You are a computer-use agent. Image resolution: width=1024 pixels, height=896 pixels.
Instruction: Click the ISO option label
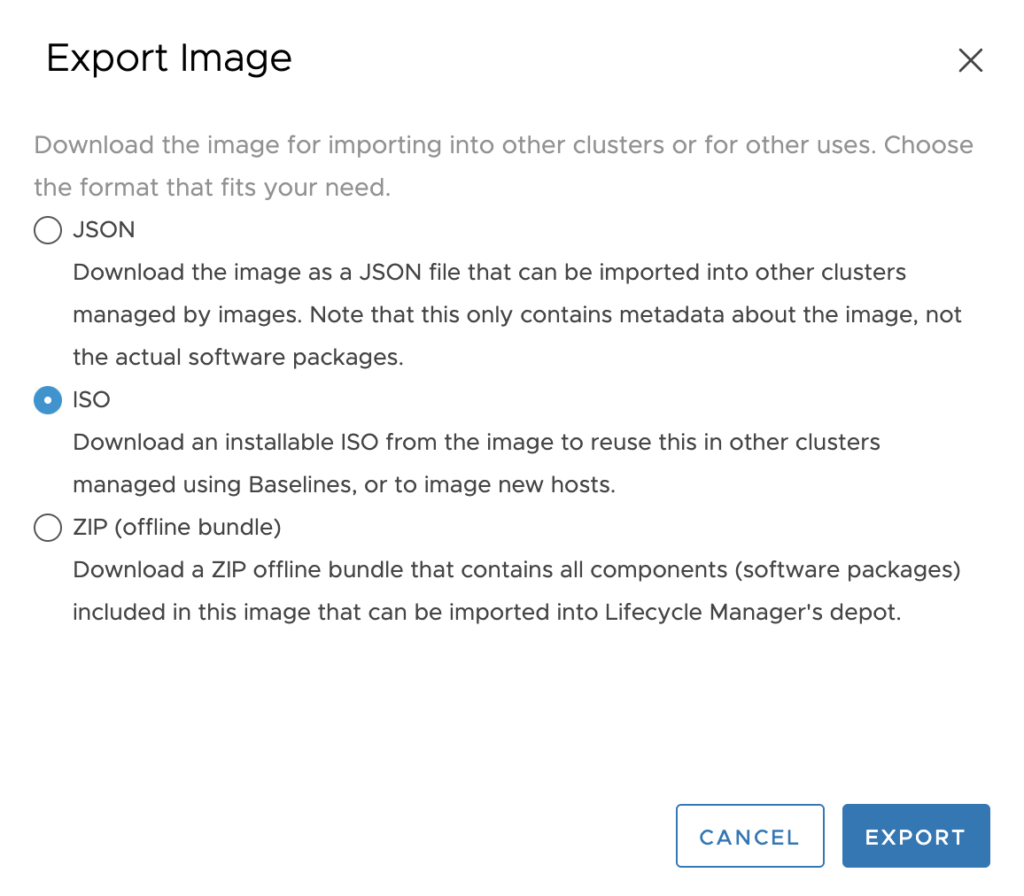coord(92,399)
